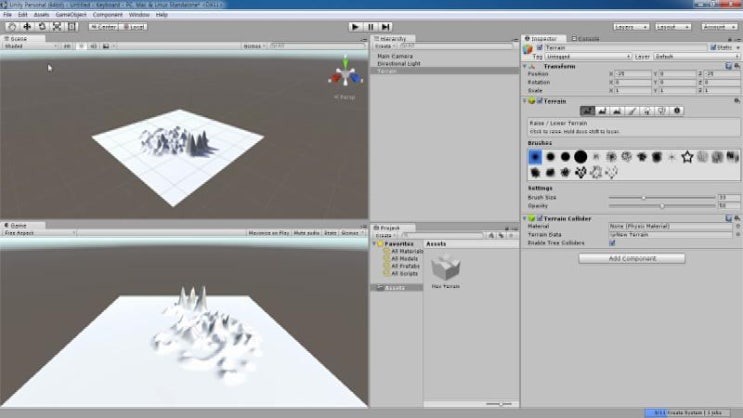Toggle the Enable Tree Colliders checkbox
Viewport: 743px width, 418px height.
612,243
